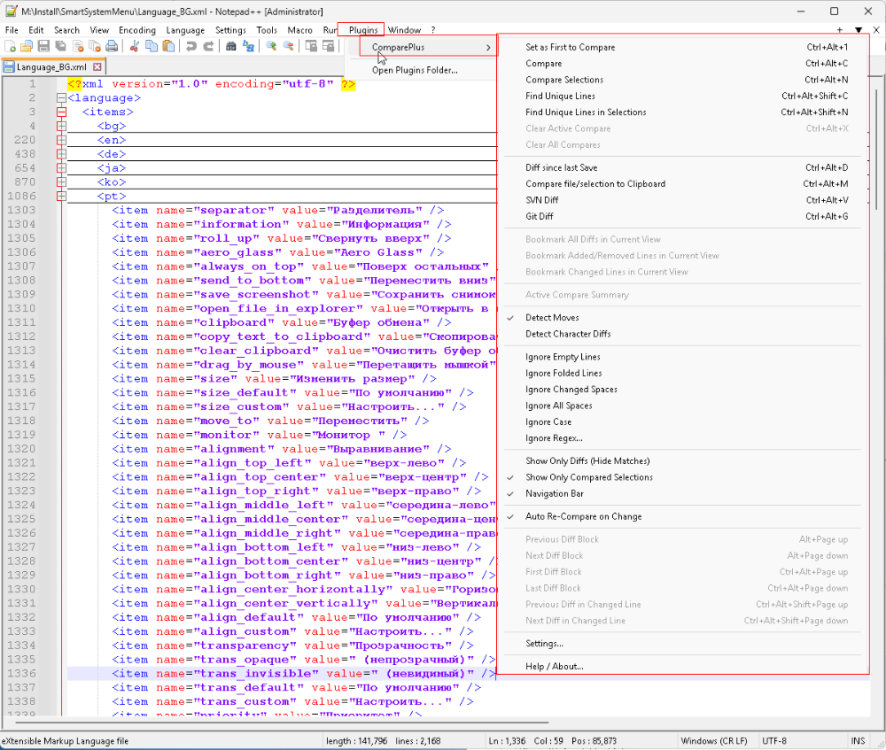Viewport: 886px width, 750px height.
Task: Open the ComparePlus submenu
Action: click(x=428, y=47)
